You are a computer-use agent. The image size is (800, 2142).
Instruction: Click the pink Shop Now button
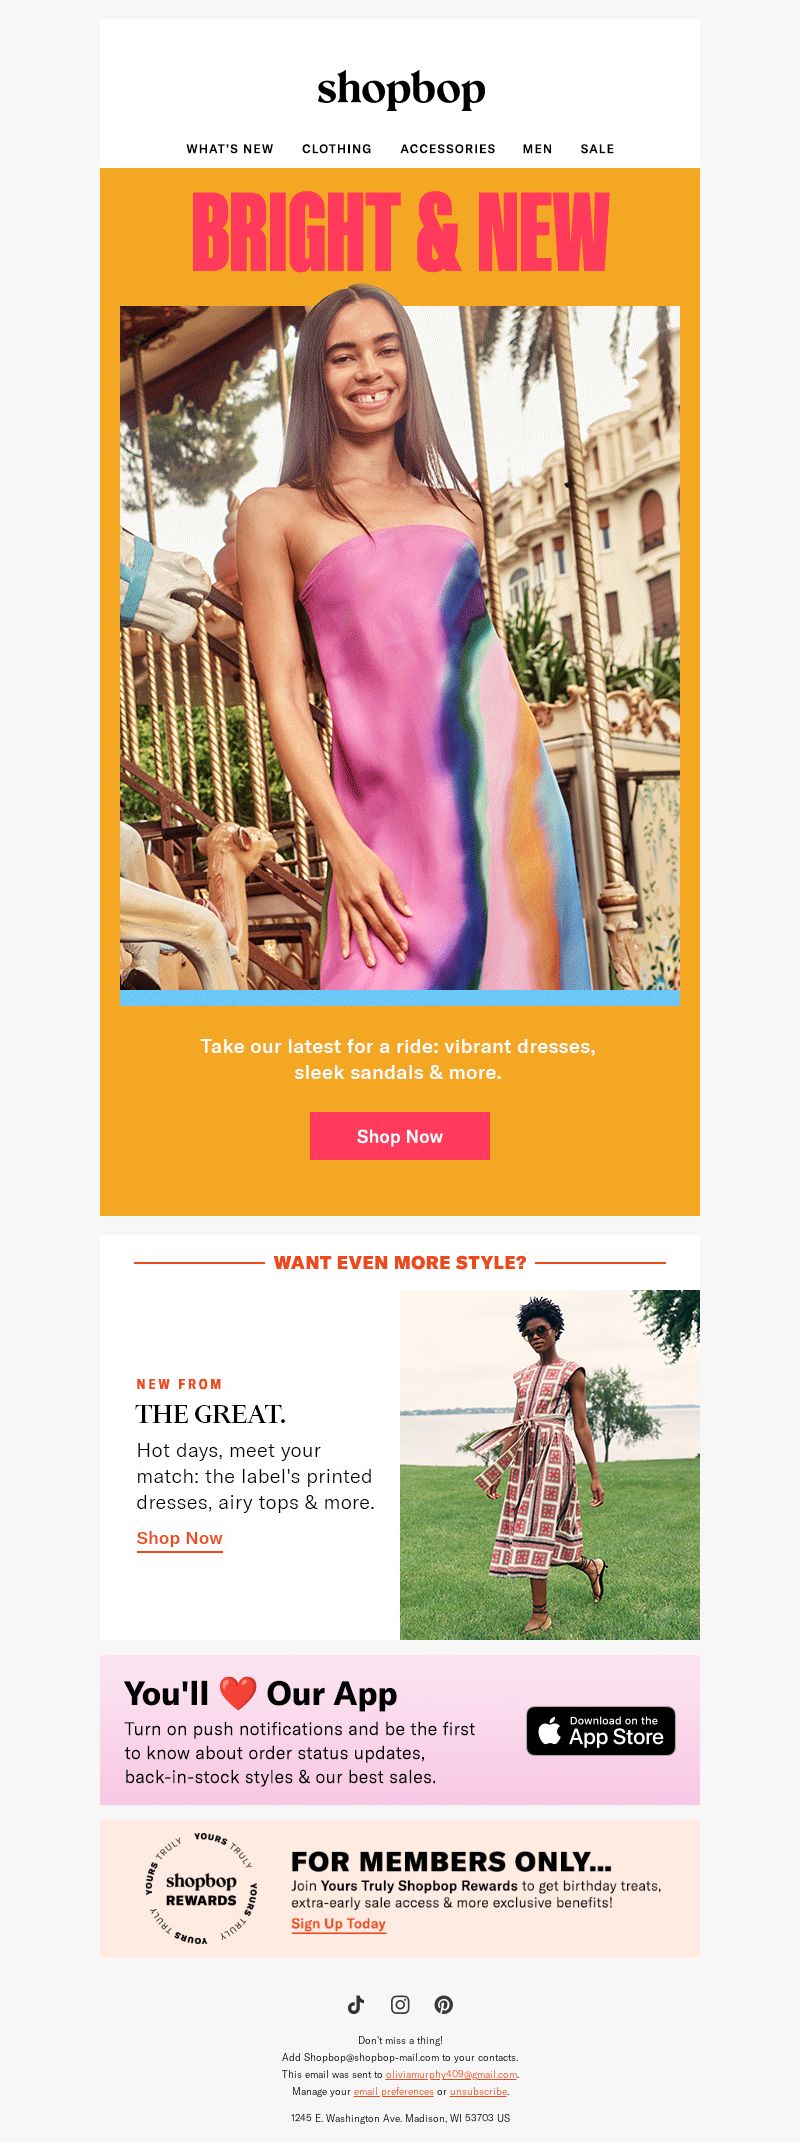[400, 1136]
